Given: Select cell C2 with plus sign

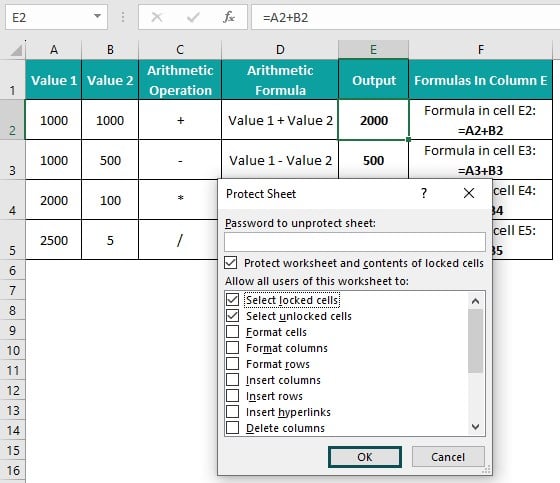Looking at the screenshot, I should coord(180,120).
